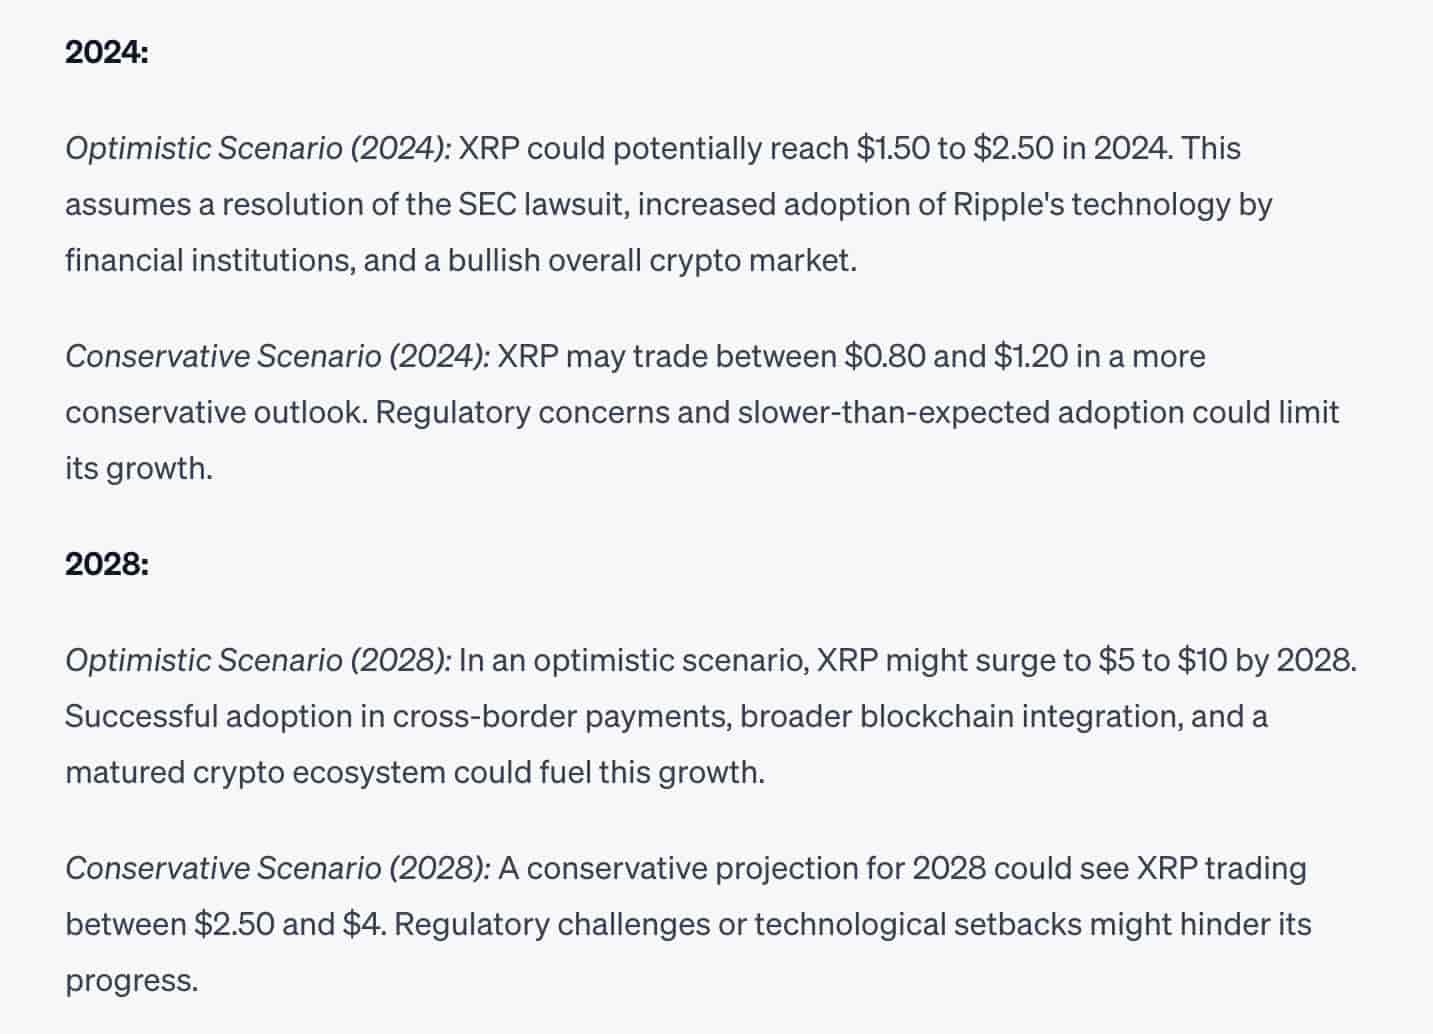Click the italic Conservative Scenario (2024) label
Screen dimensions: 1433x1034
(x=278, y=357)
